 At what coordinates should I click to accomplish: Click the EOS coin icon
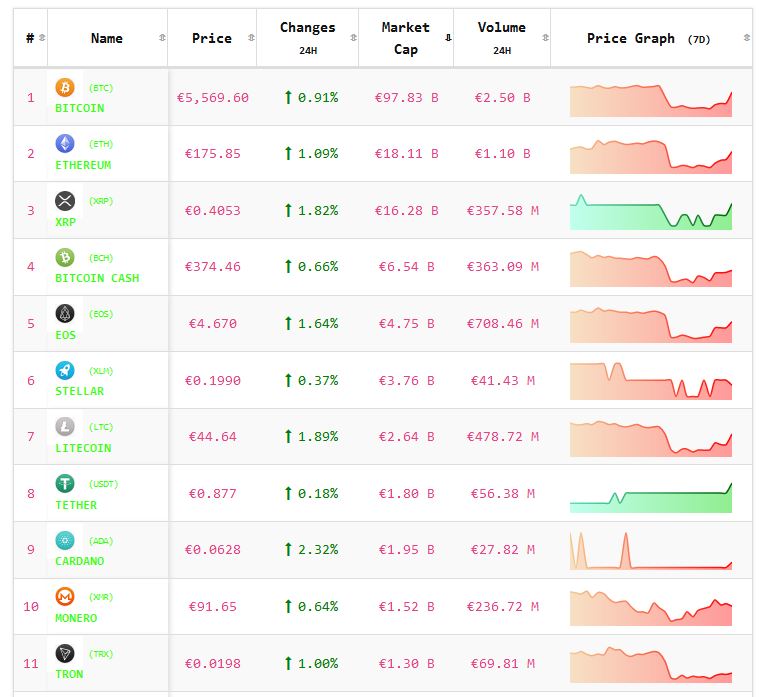click(x=65, y=314)
